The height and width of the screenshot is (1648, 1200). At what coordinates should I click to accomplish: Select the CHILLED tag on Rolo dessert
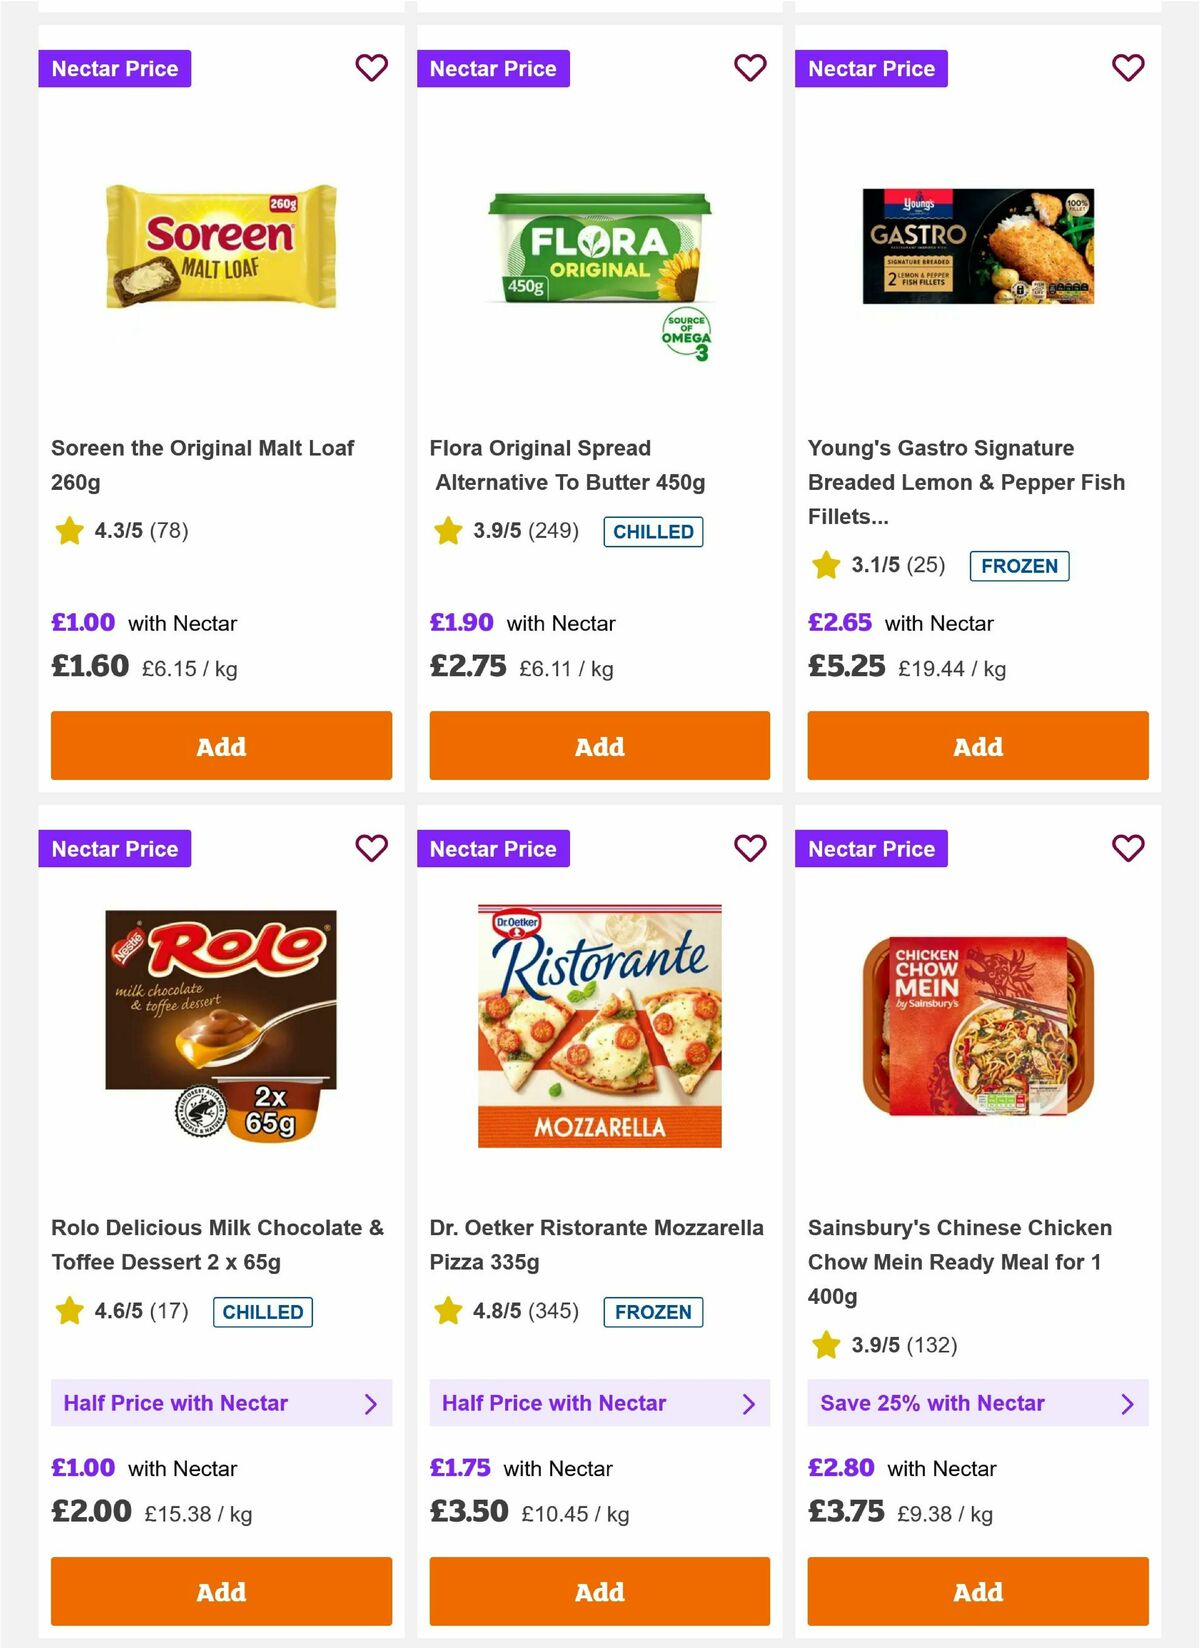[x=262, y=1311]
